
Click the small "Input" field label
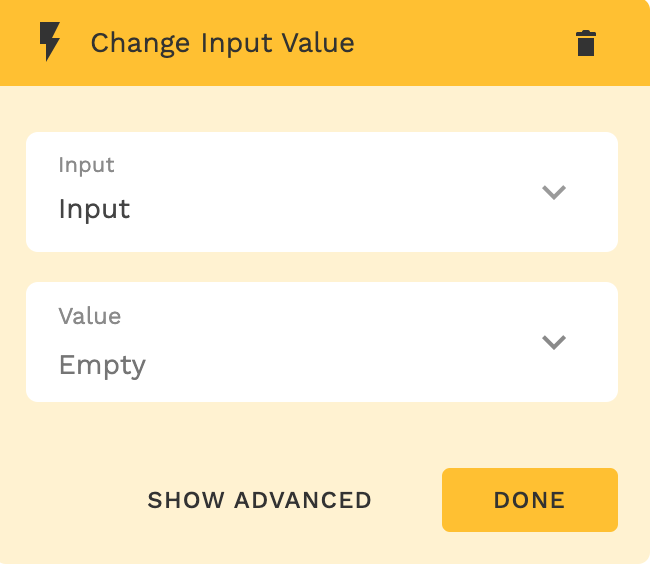point(86,165)
